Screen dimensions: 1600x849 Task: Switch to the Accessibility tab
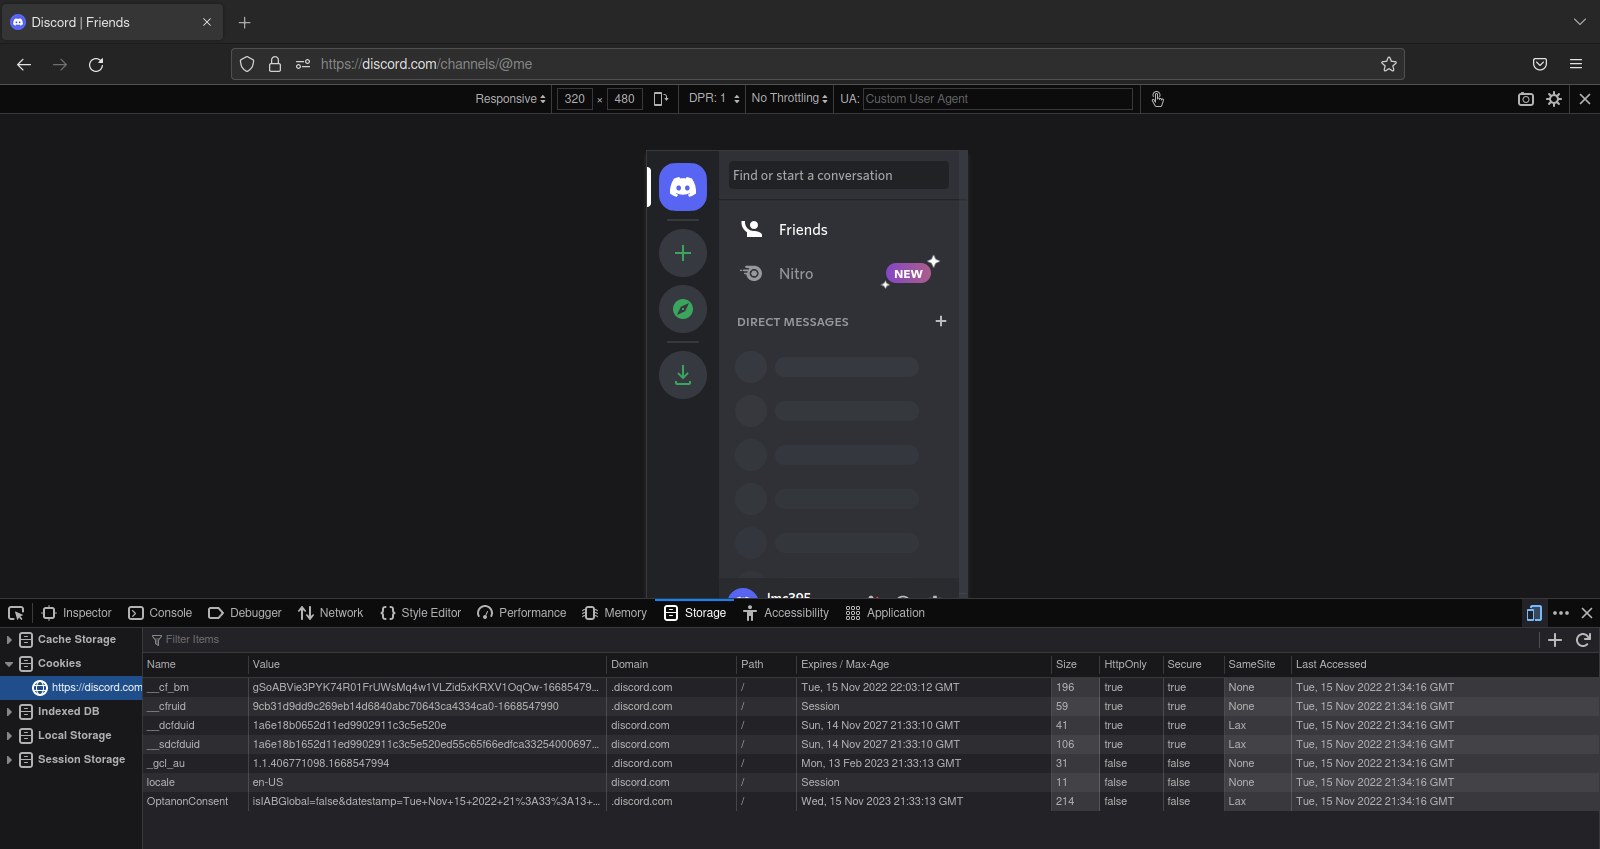[786, 613]
